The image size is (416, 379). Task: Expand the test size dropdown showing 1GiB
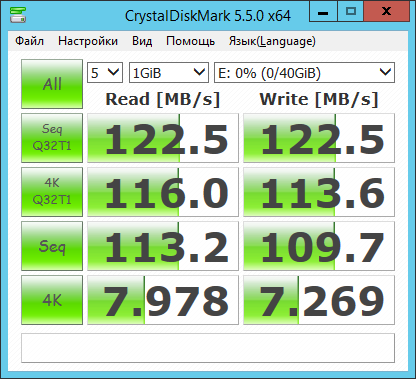pos(169,72)
